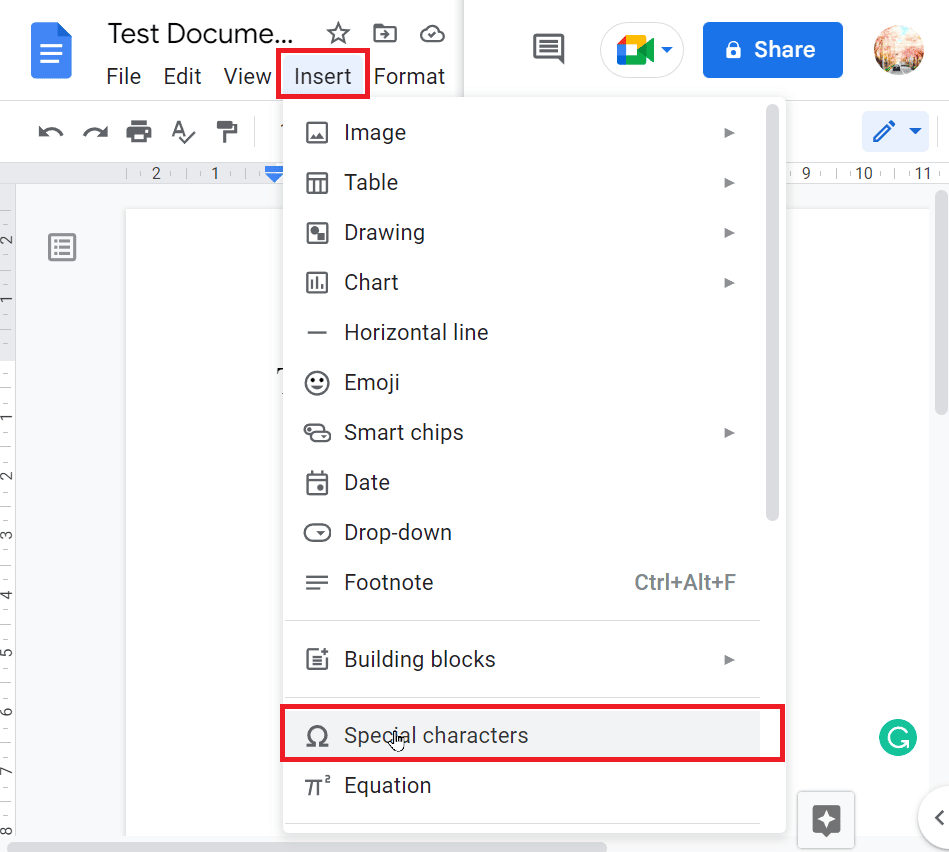Select the paint format tool

coord(227,131)
